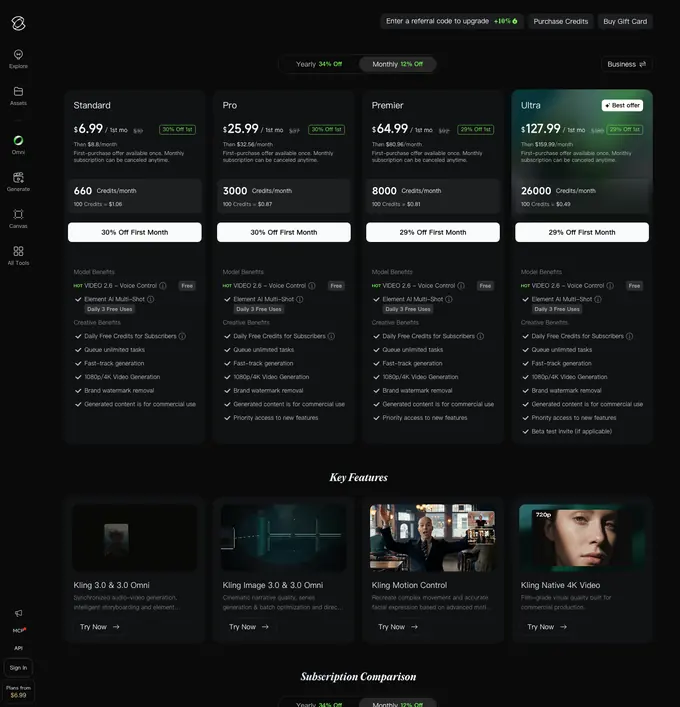Image resolution: width=680 pixels, height=707 pixels.
Task: Click info icon beside Premier Element AI Multi-Shot
Action: tap(449, 299)
